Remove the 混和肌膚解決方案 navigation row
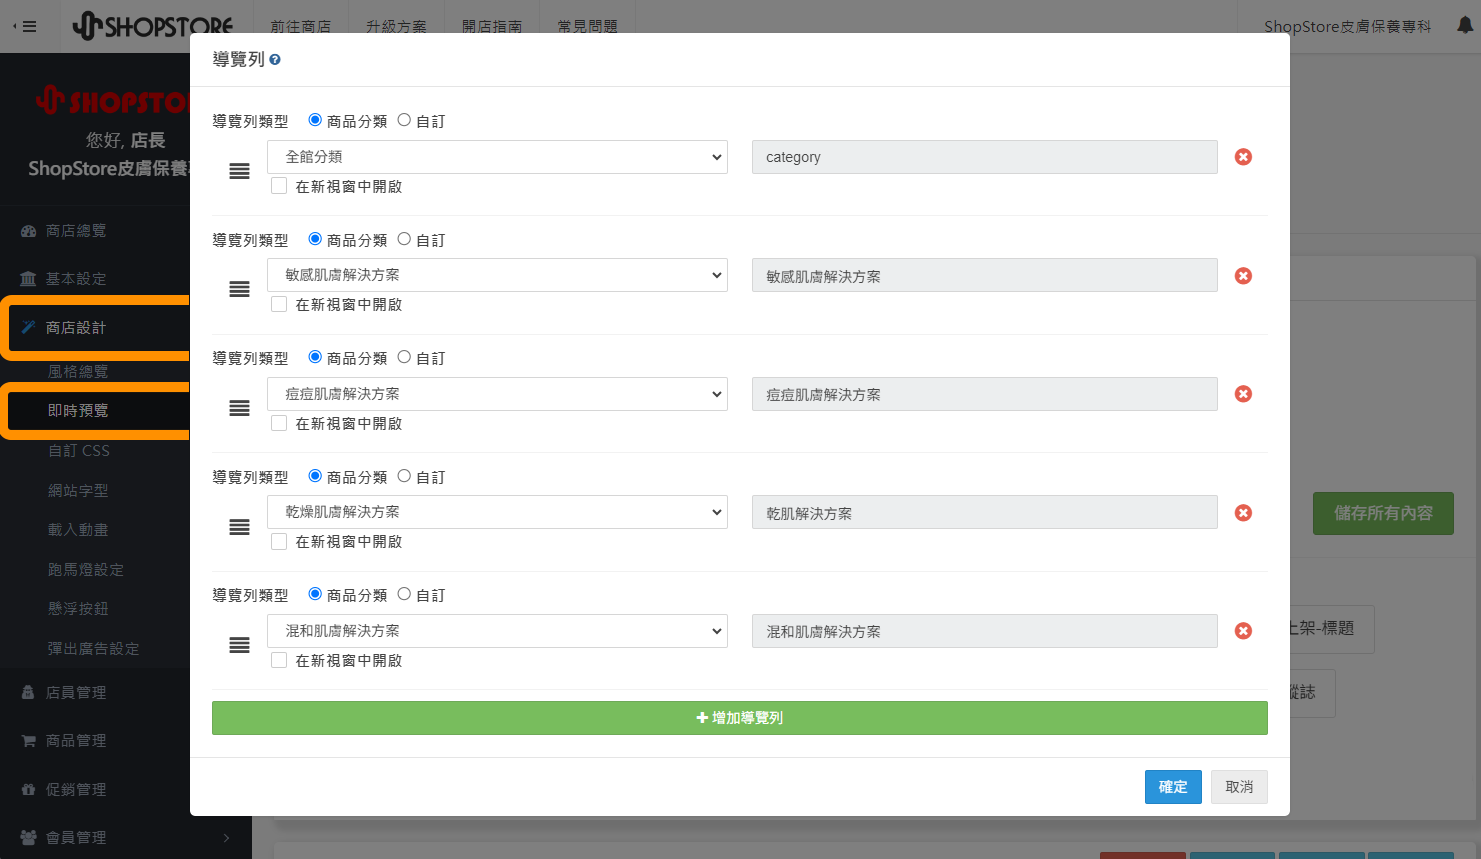This screenshot has width=1481, height=859. click(1243, 631)
